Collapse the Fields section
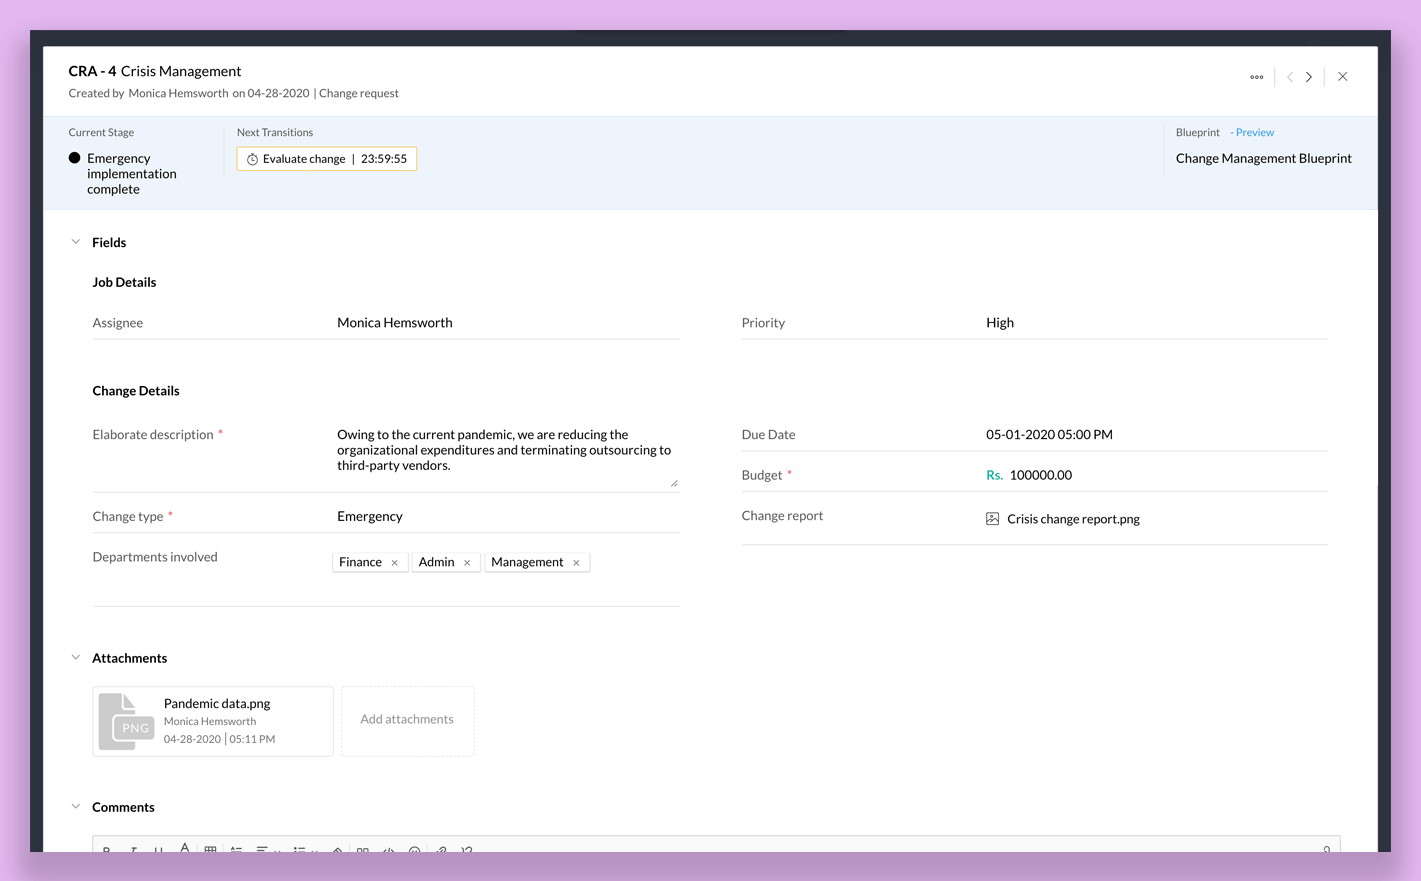 tap(75, 242)
